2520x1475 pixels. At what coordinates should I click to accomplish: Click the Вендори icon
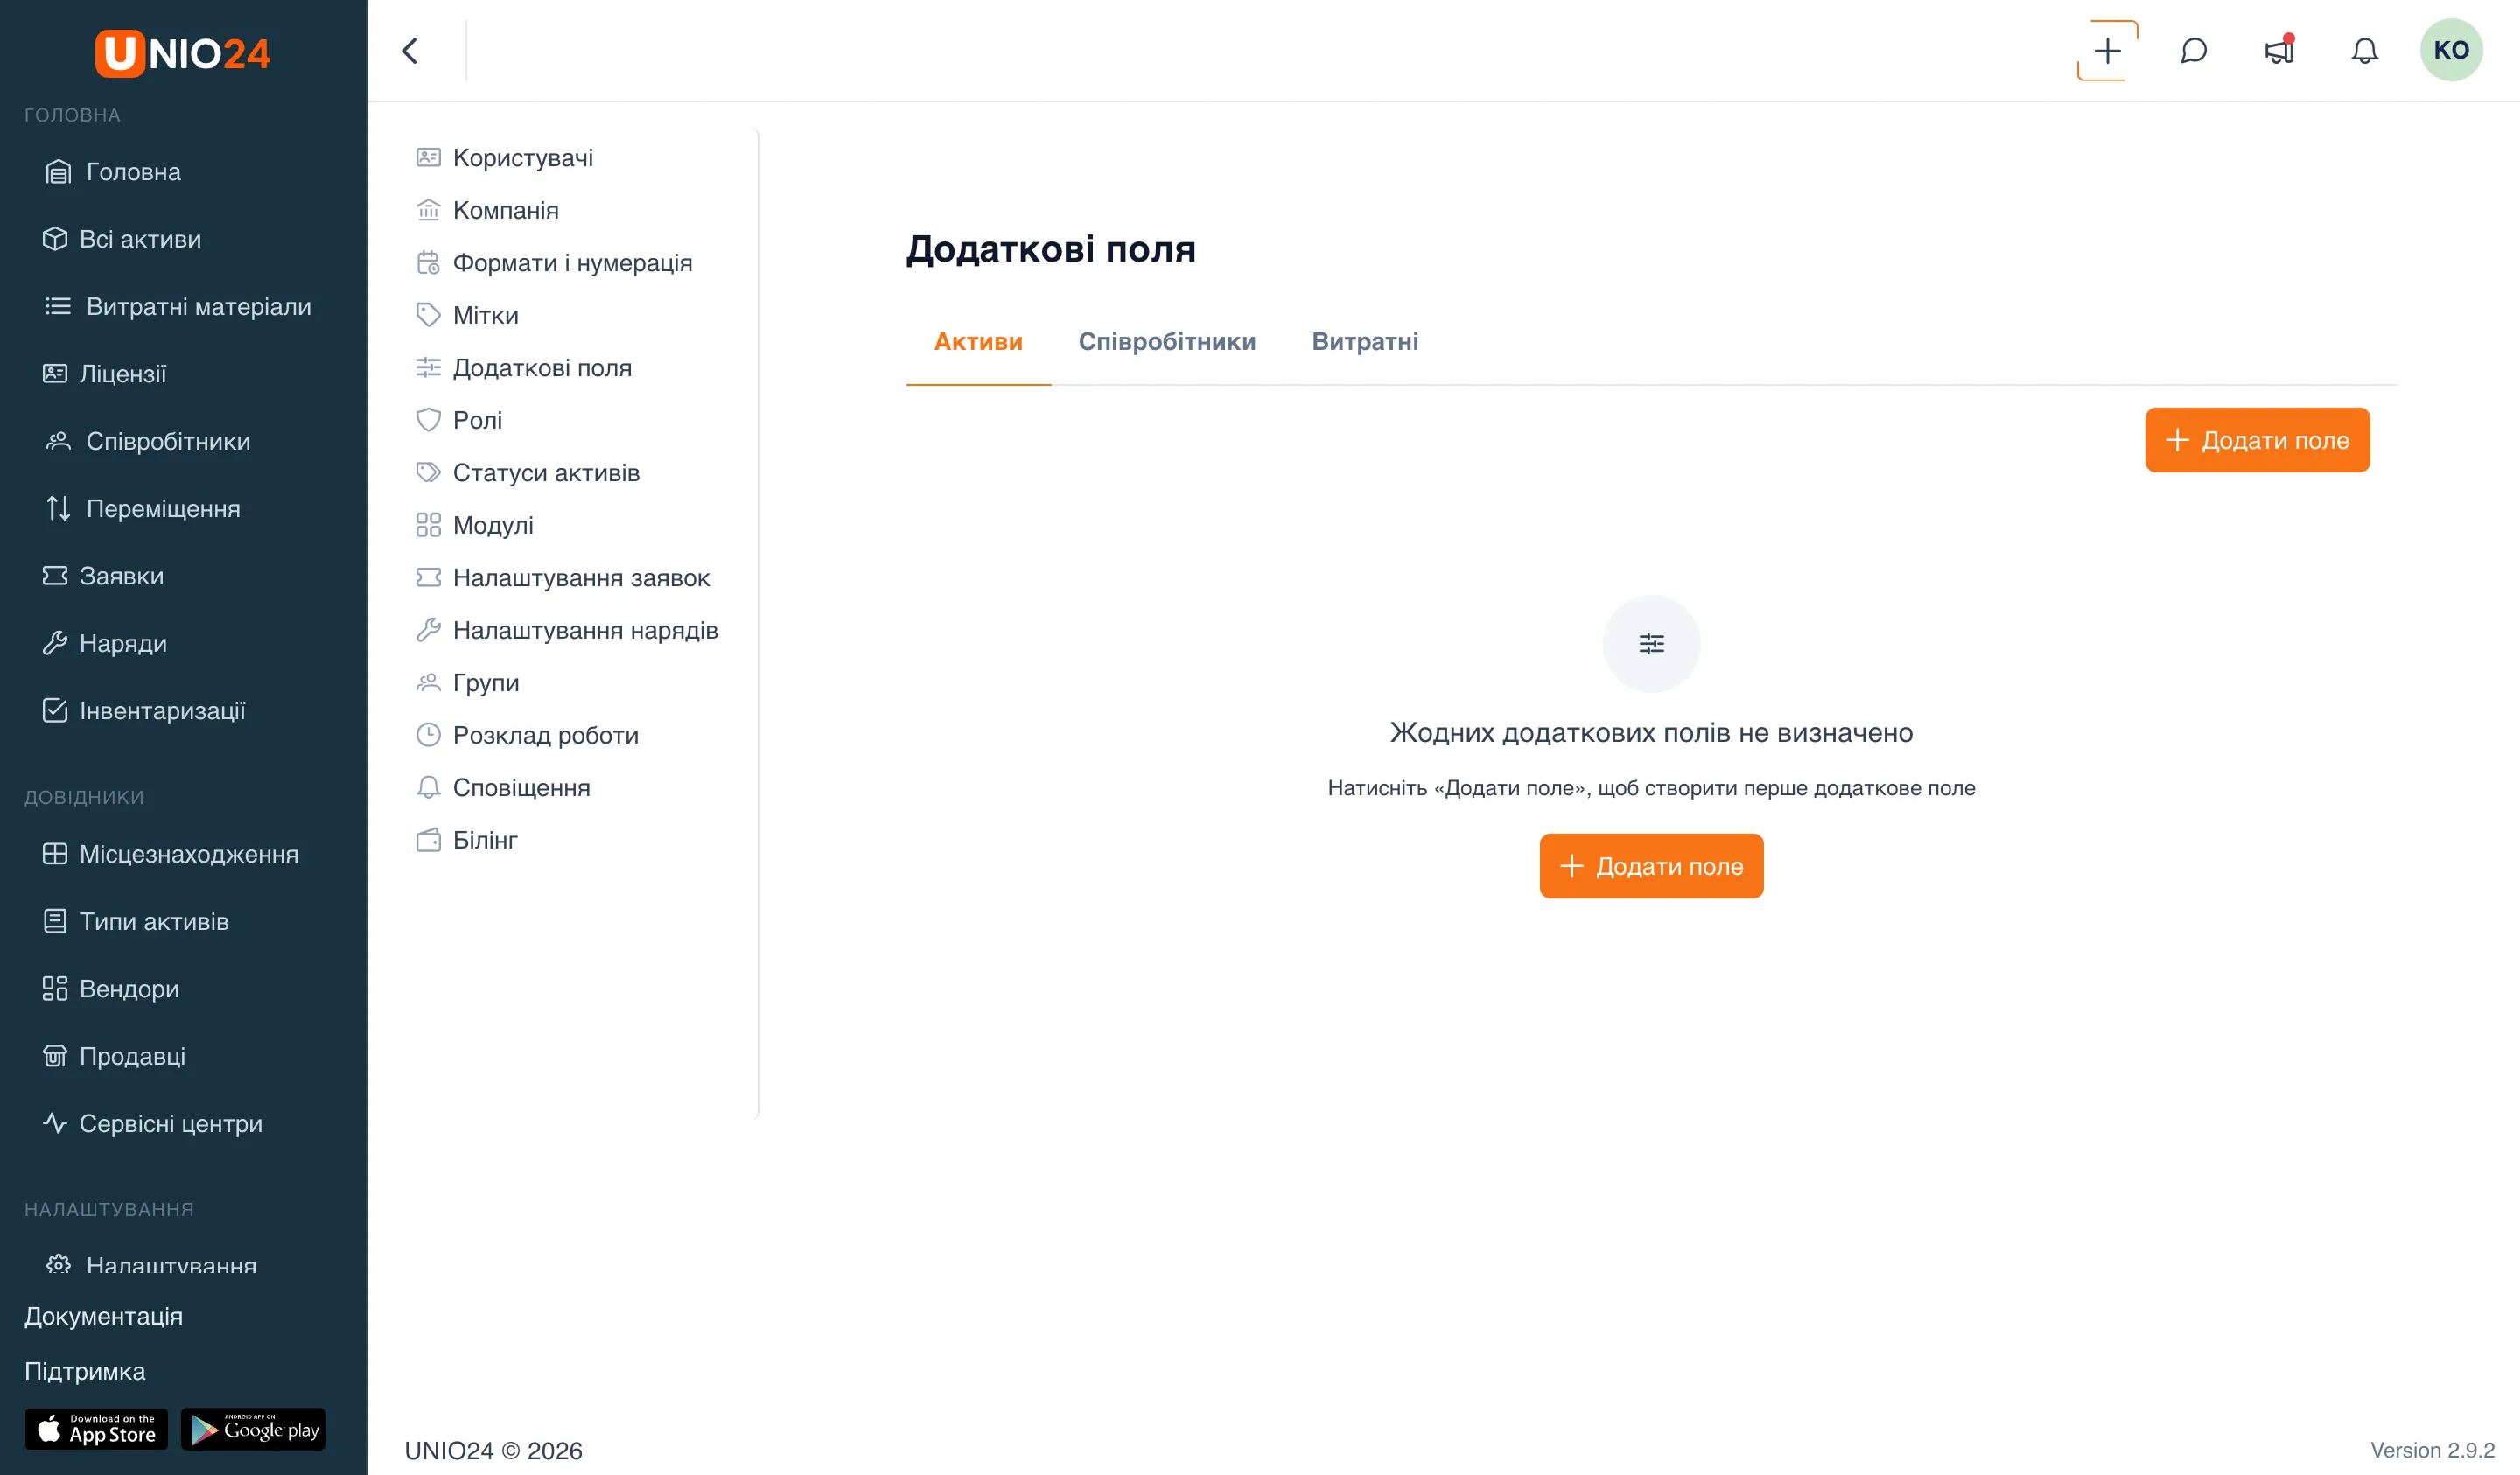[55, 989]
